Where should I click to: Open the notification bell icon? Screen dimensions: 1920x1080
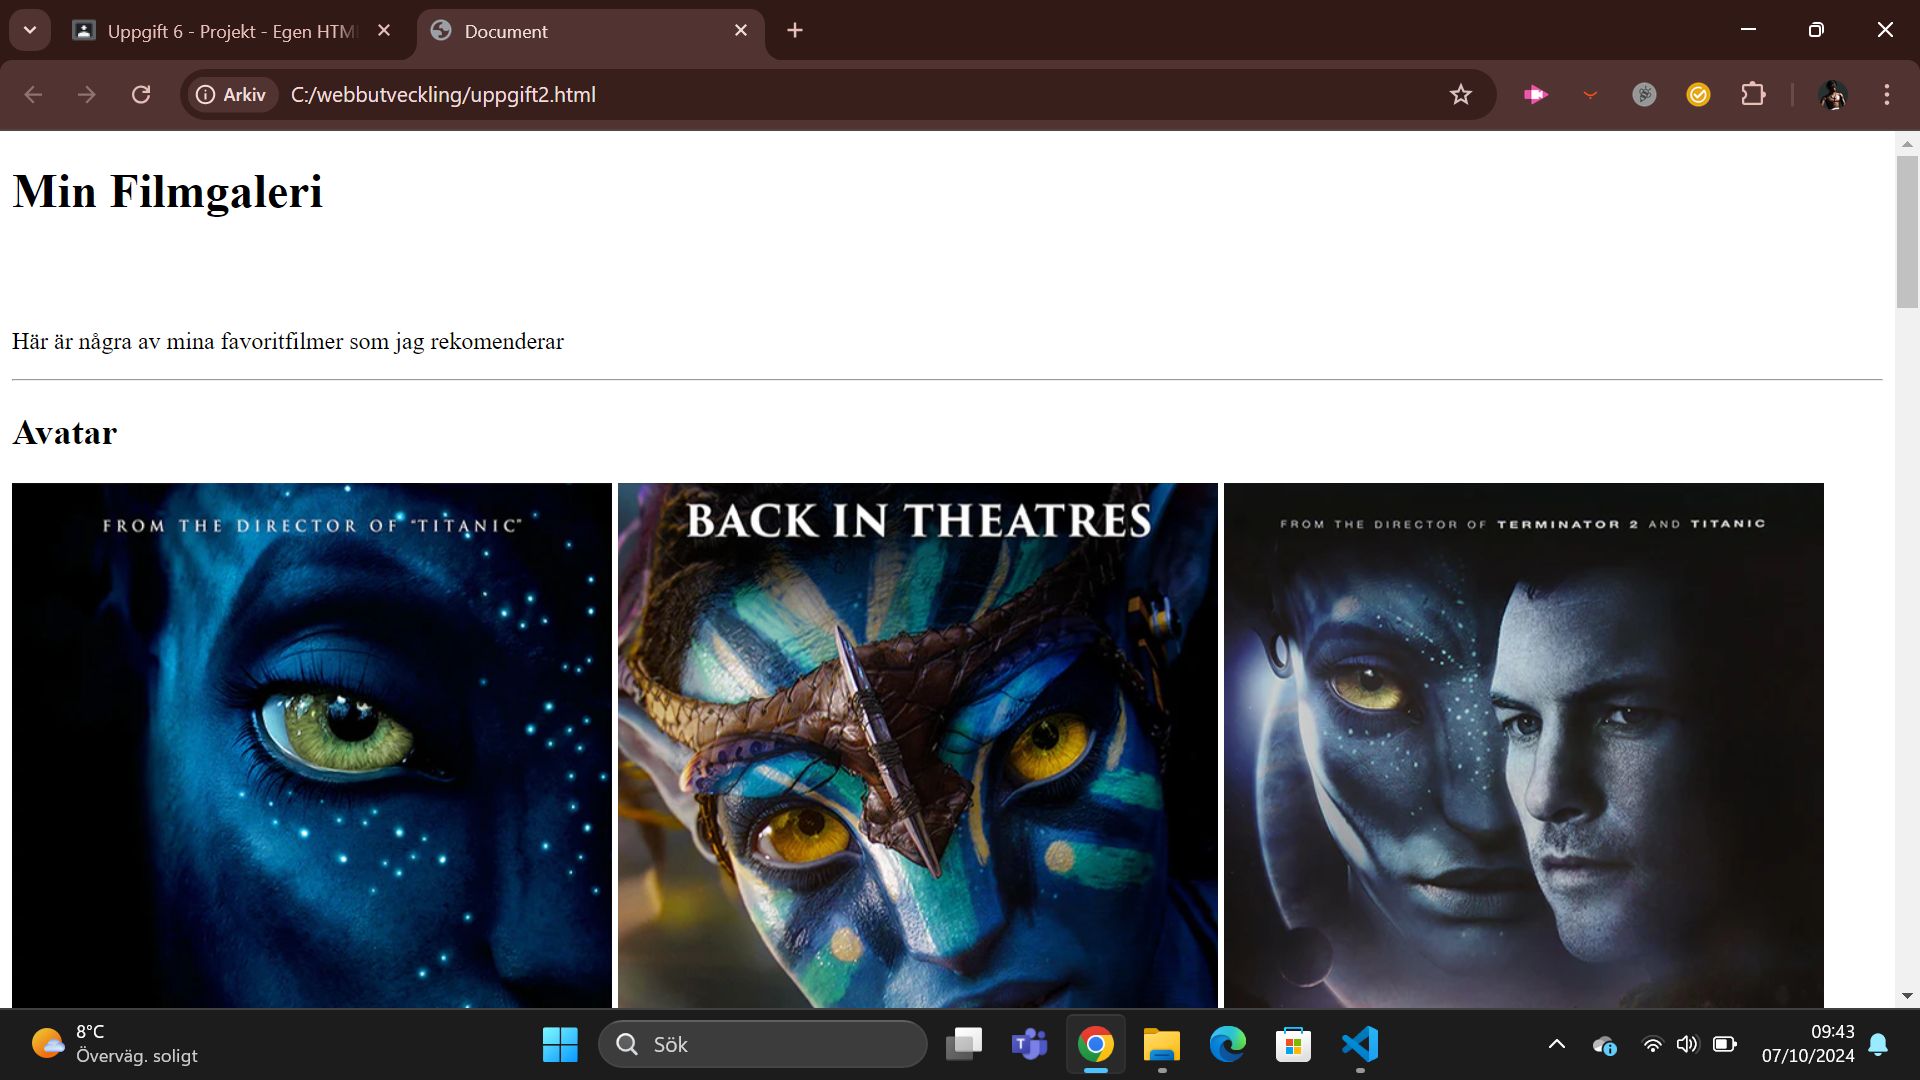(x=1879, y=1044)
